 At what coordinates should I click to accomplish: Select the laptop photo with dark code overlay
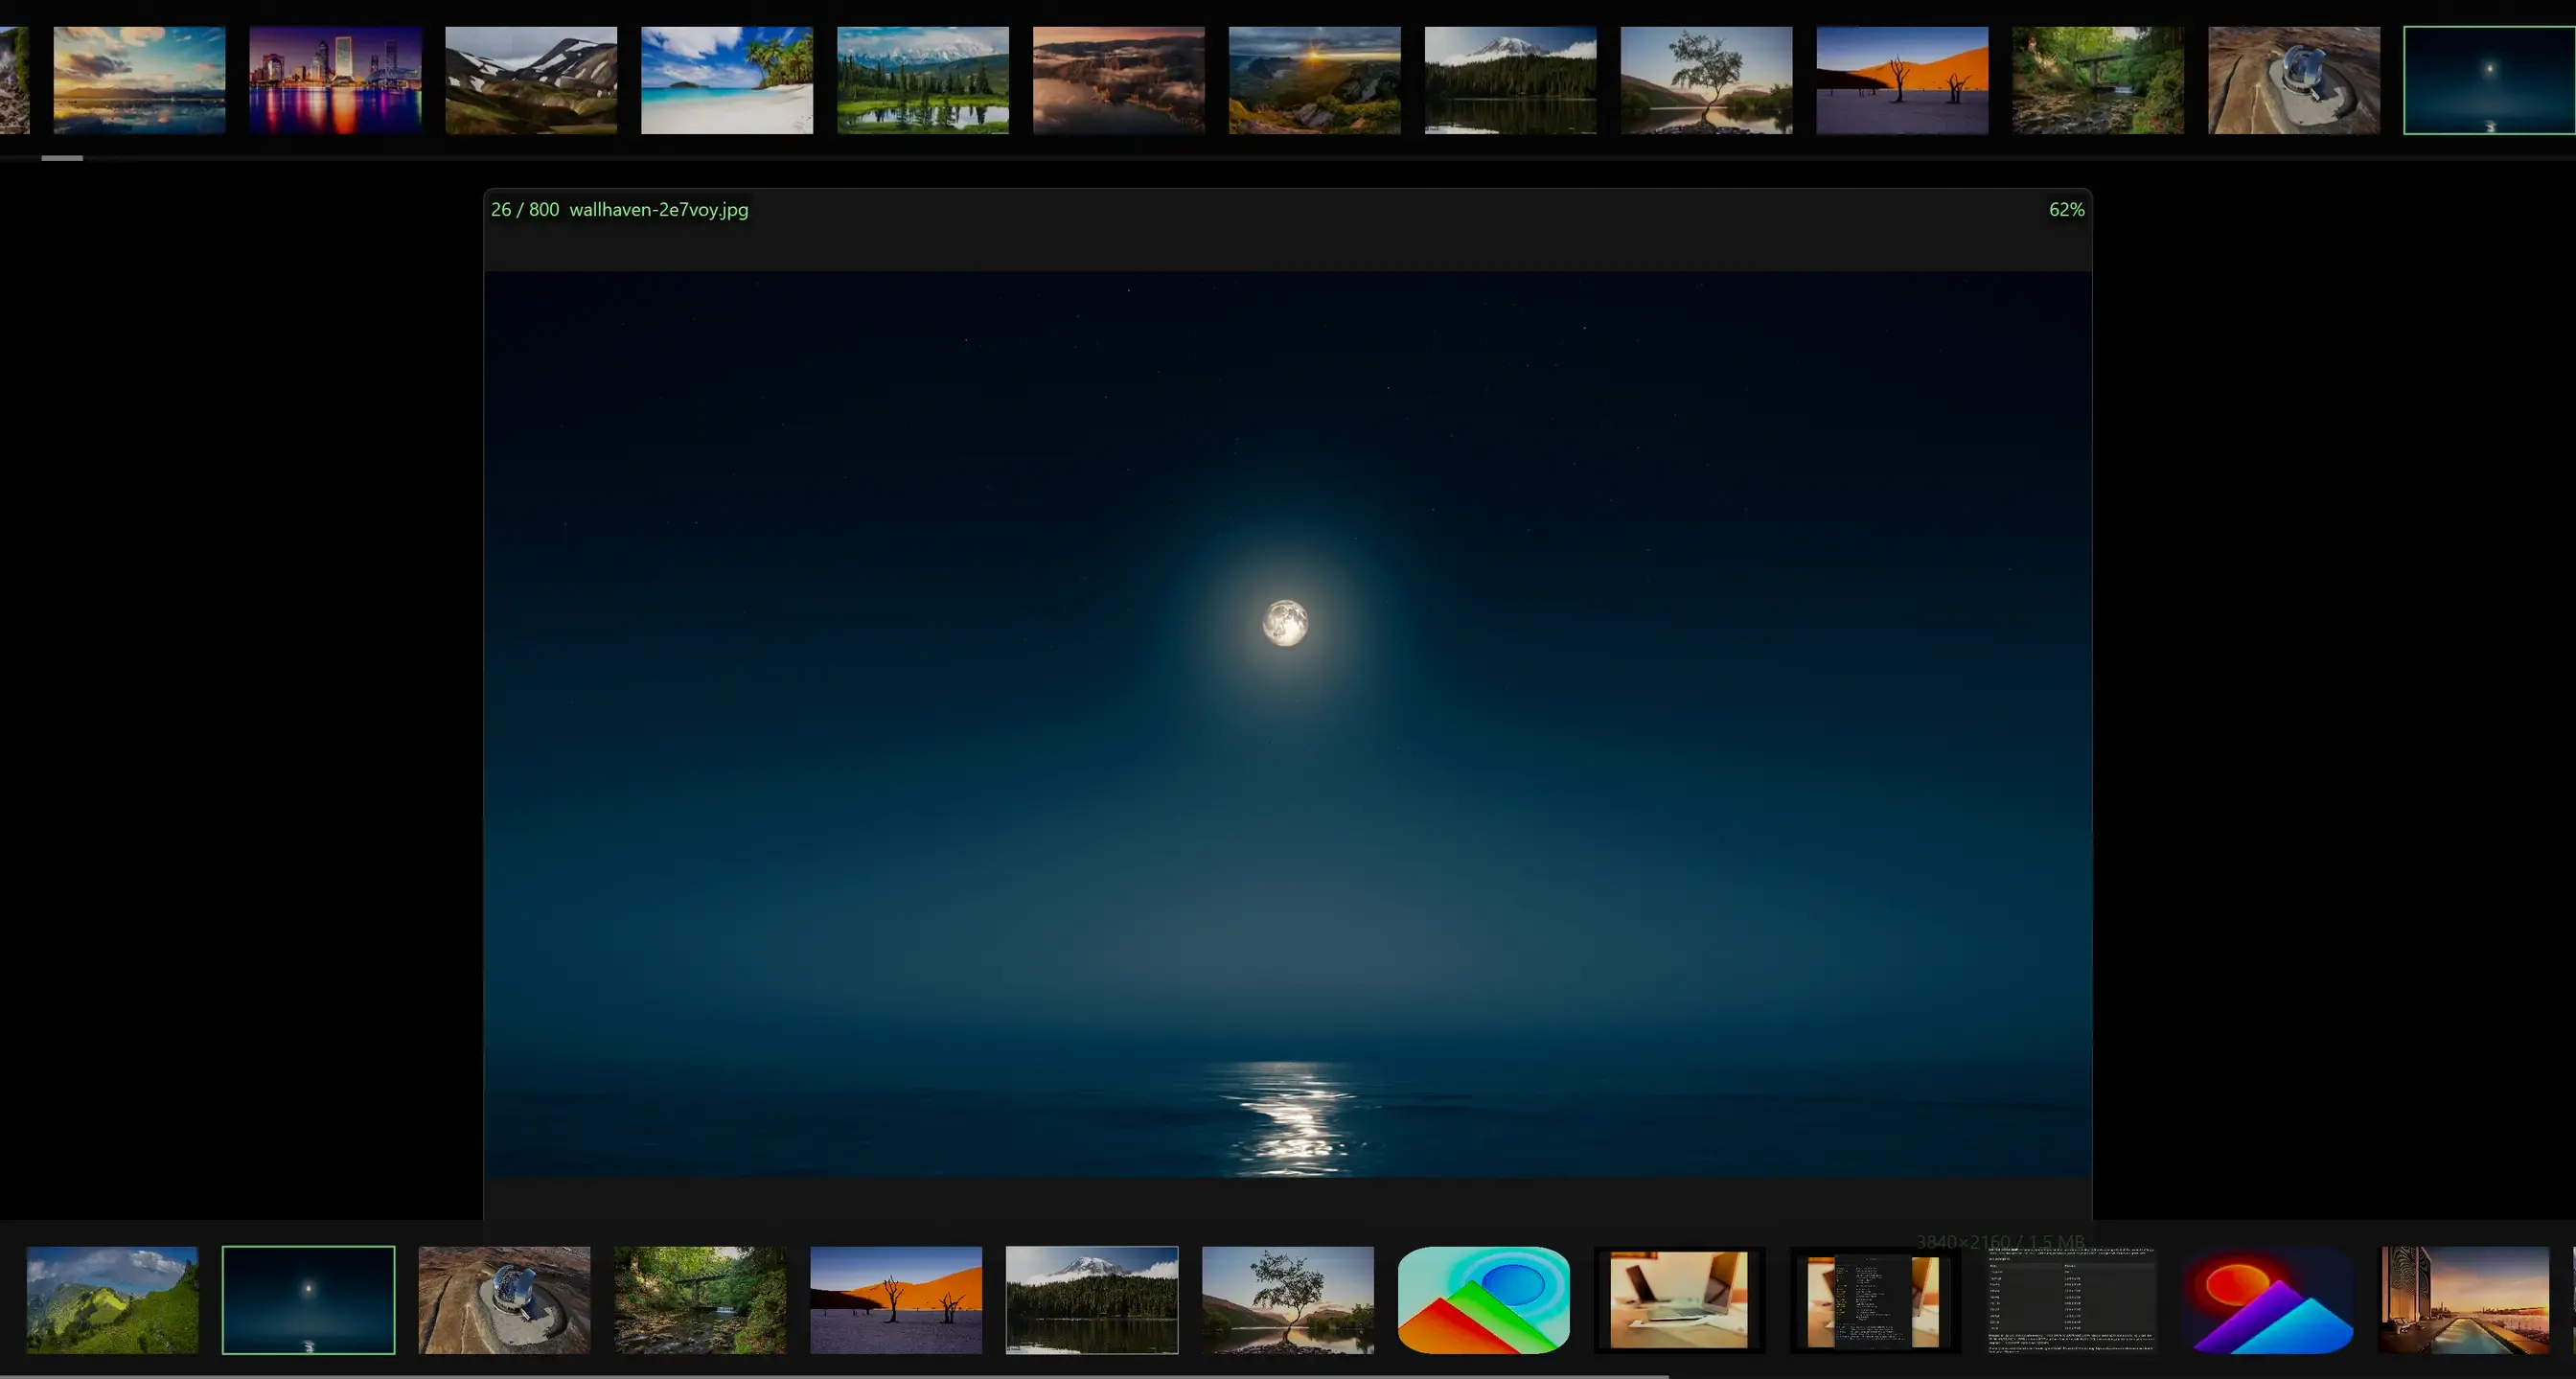(1876, 1300)
